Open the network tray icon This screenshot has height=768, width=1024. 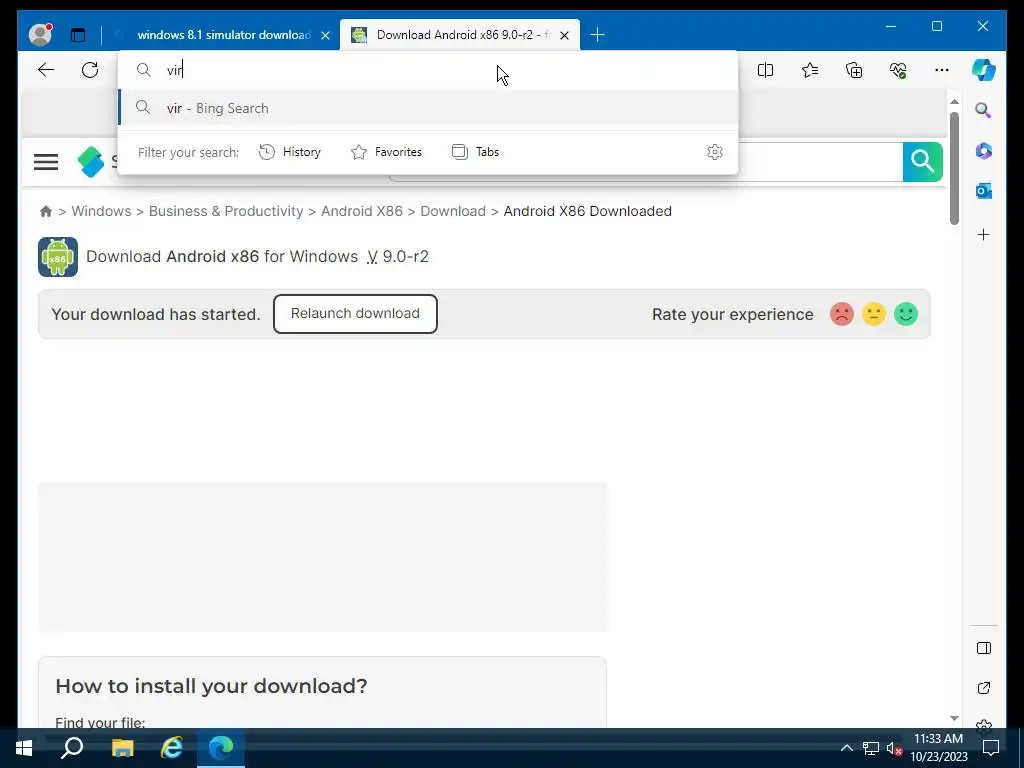(871, 748)
